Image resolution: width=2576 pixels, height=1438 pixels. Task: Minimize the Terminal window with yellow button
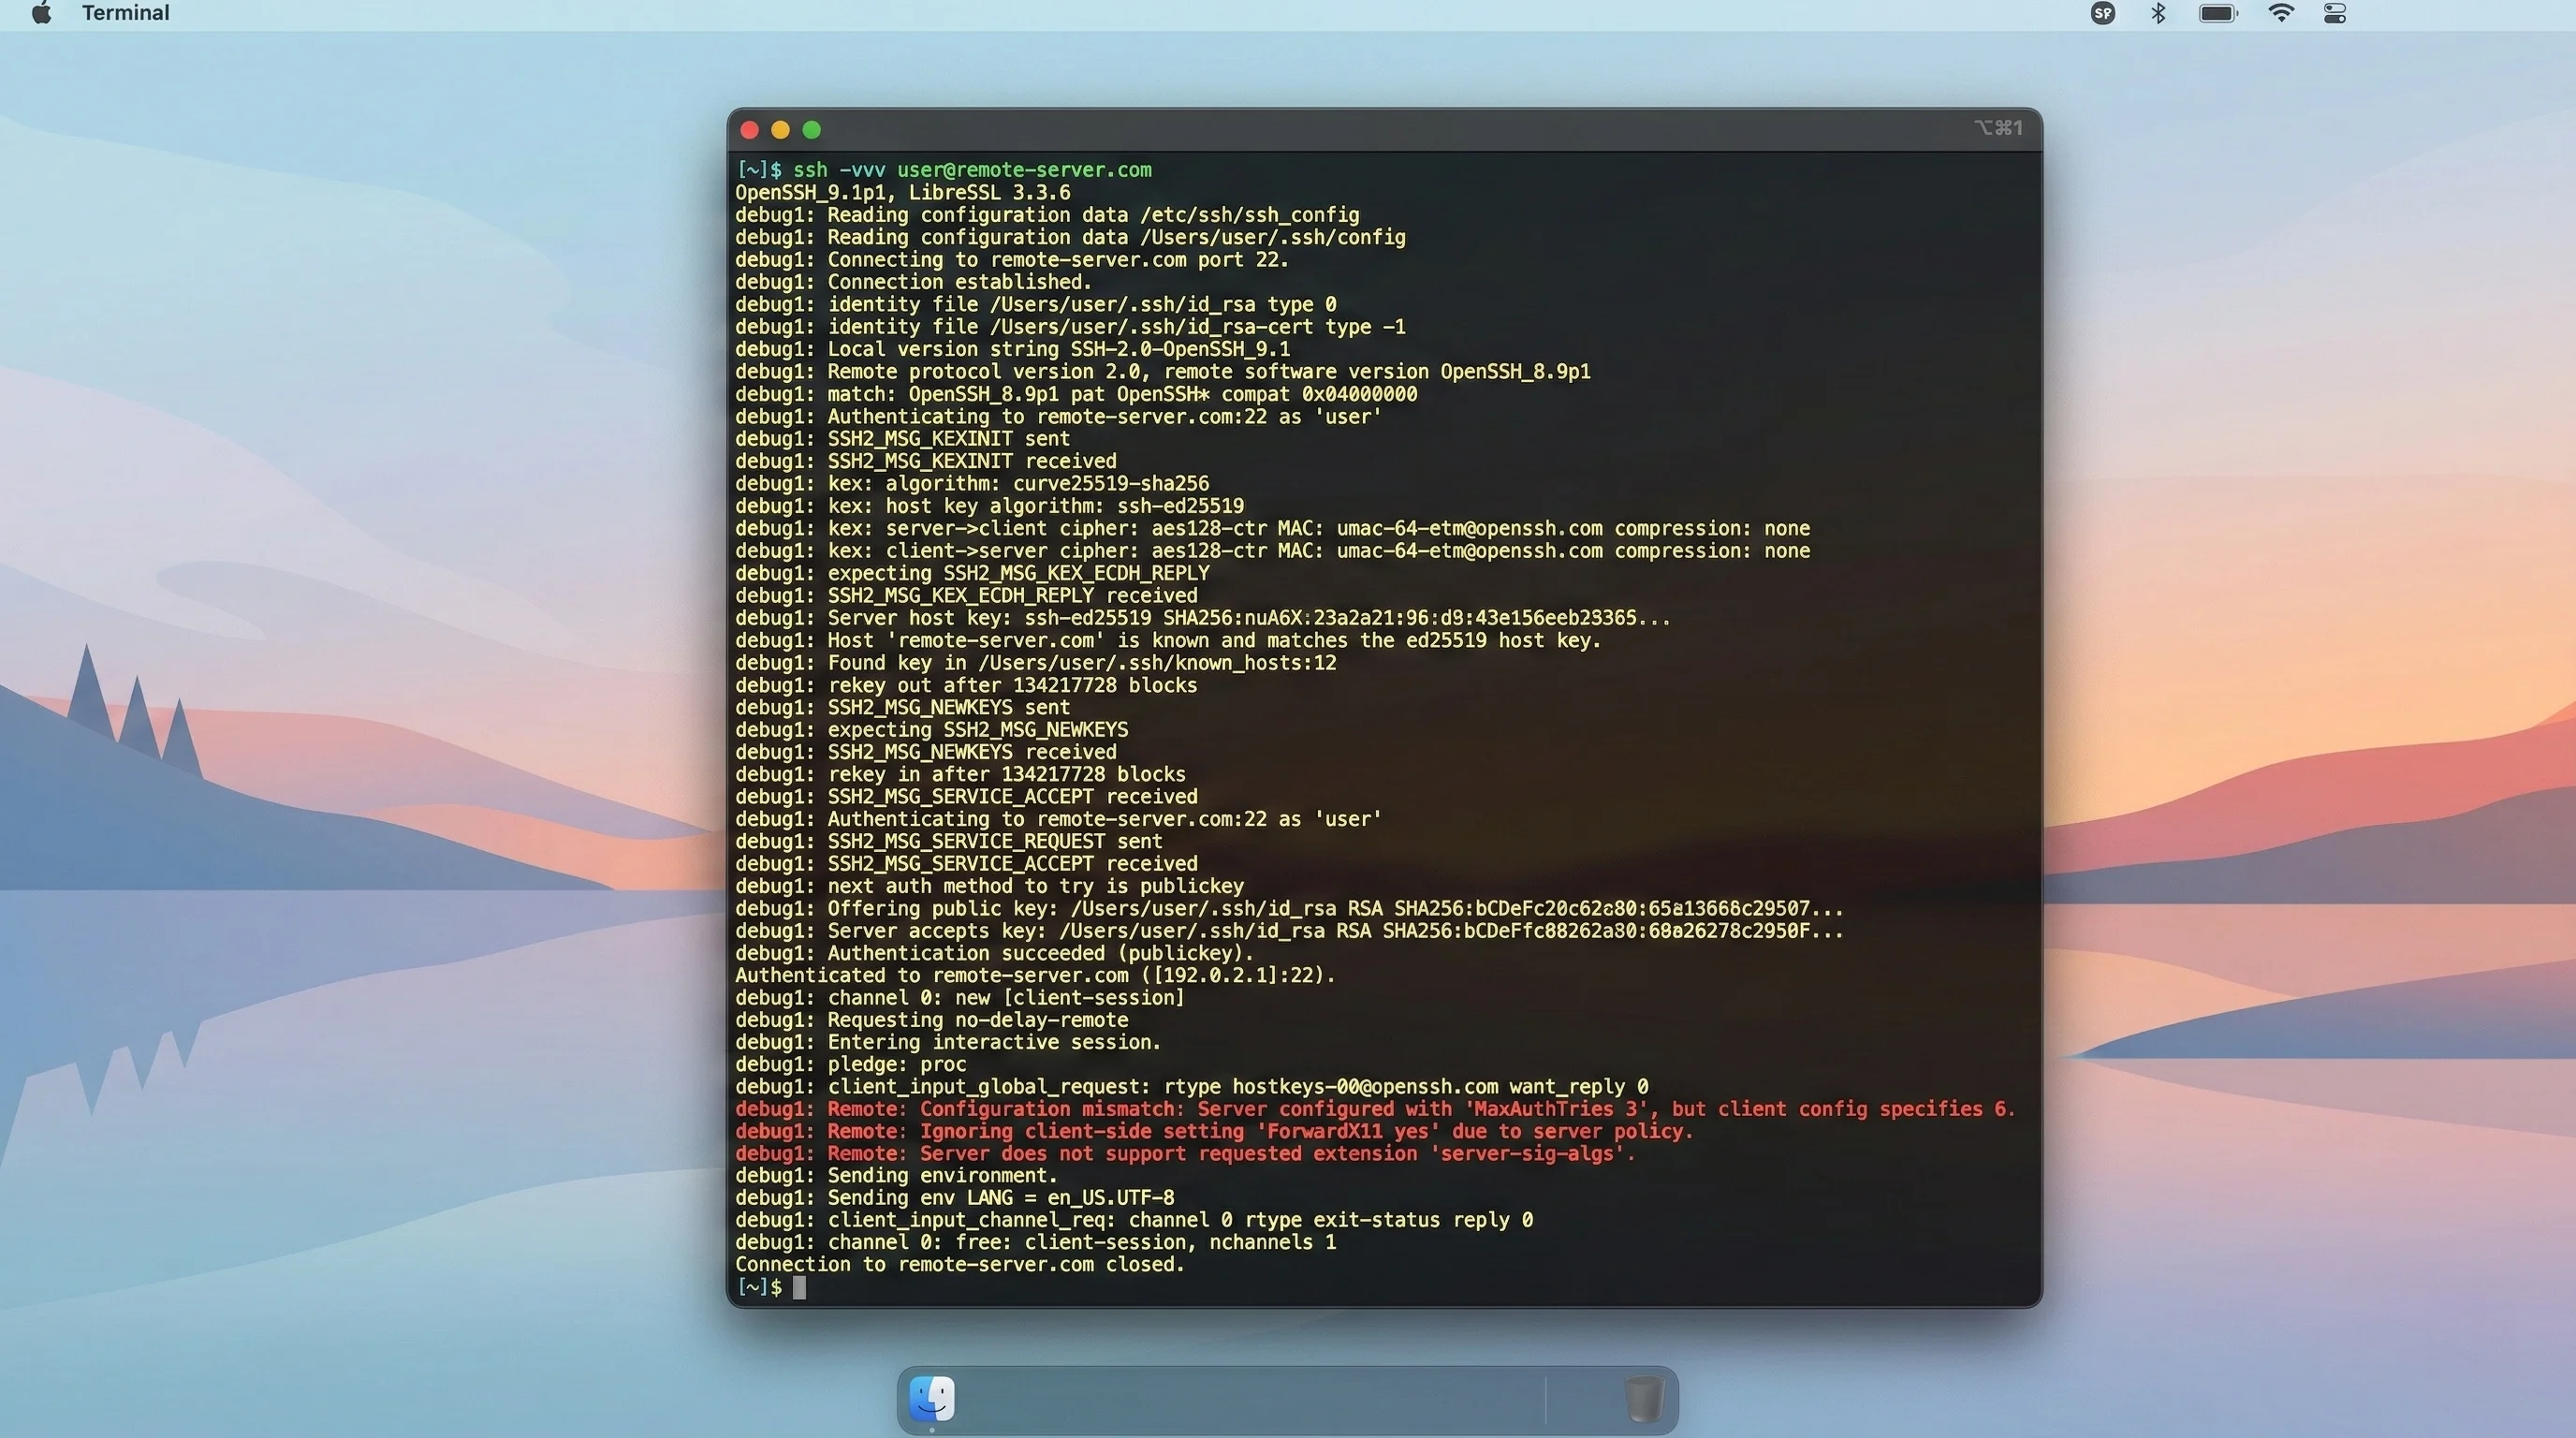(x=781, y=130)
